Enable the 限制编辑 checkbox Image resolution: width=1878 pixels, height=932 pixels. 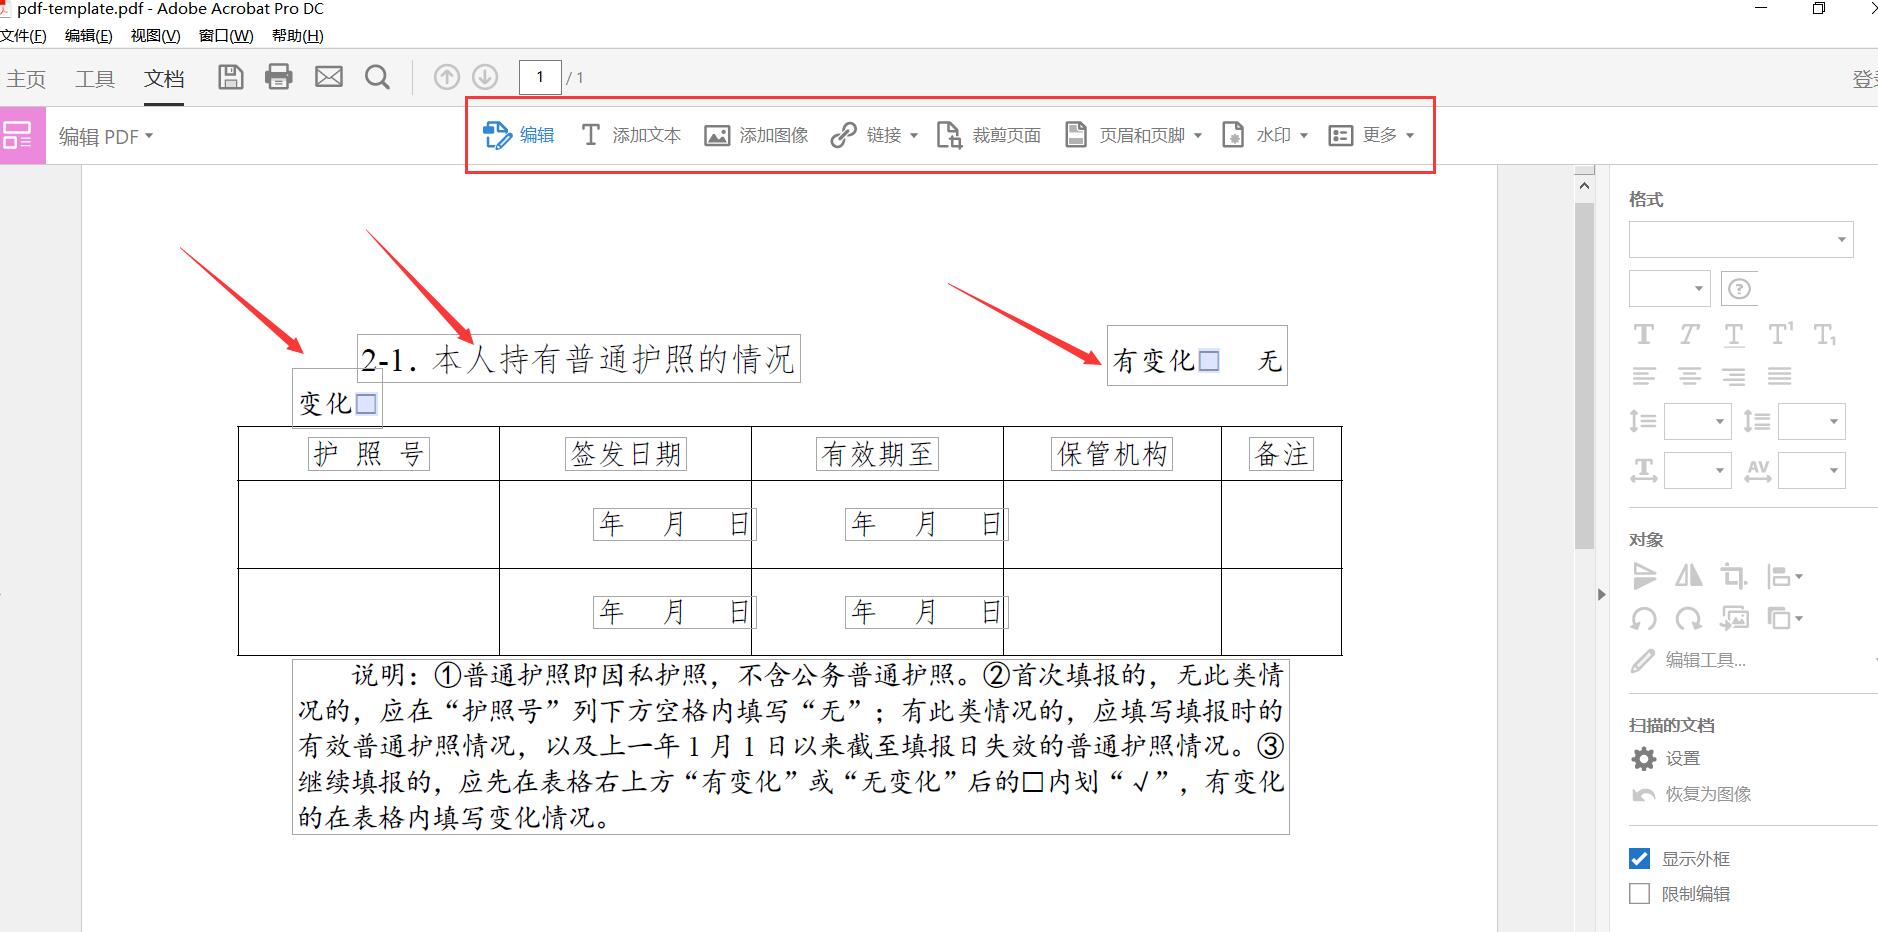point(1639,893)
